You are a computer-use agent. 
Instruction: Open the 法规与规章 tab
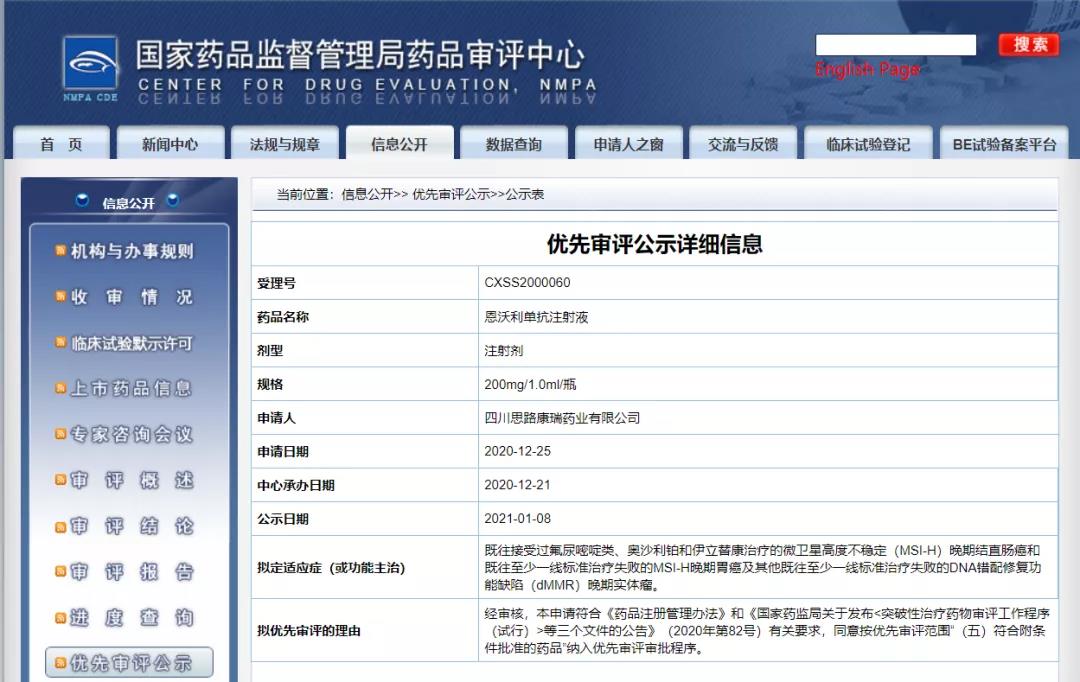pyautogui.click(x=284, y=143)
